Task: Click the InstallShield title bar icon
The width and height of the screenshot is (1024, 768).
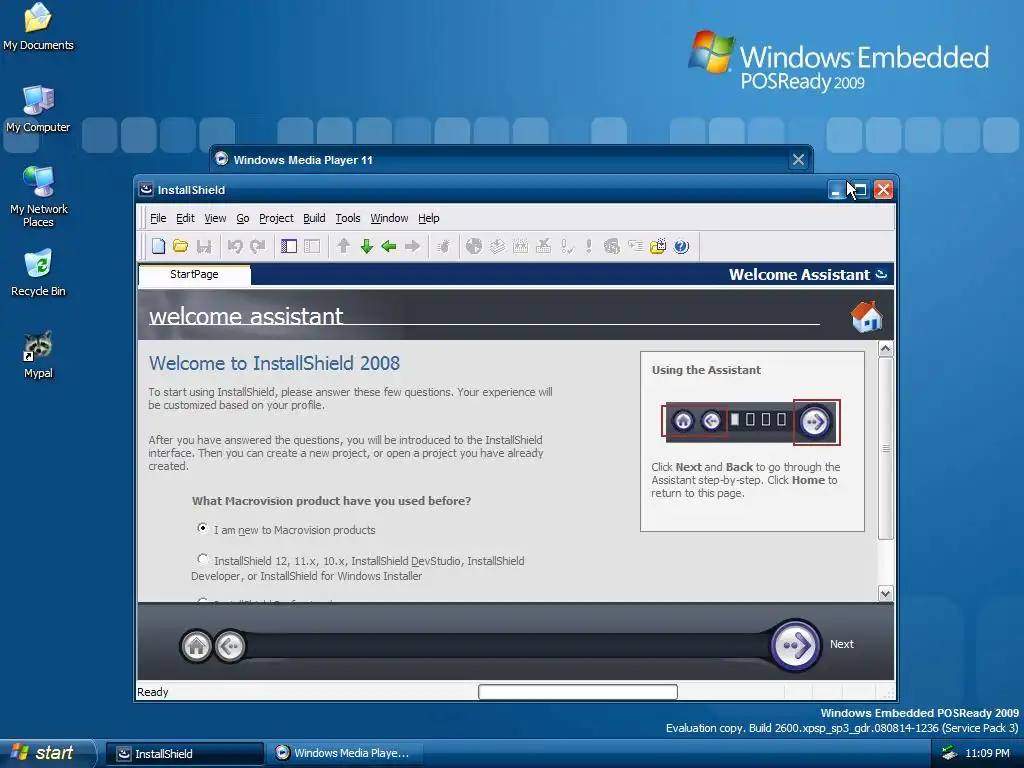Action: point(146,189)
